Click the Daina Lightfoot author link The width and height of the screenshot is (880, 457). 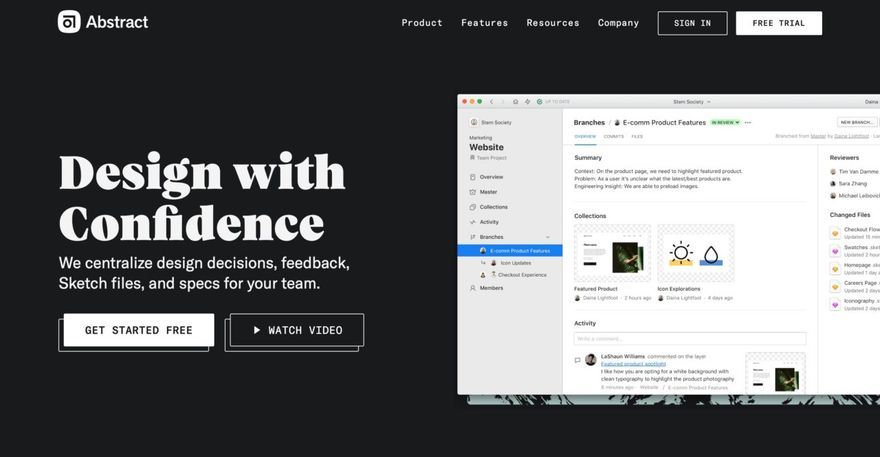tap(851, 136)
